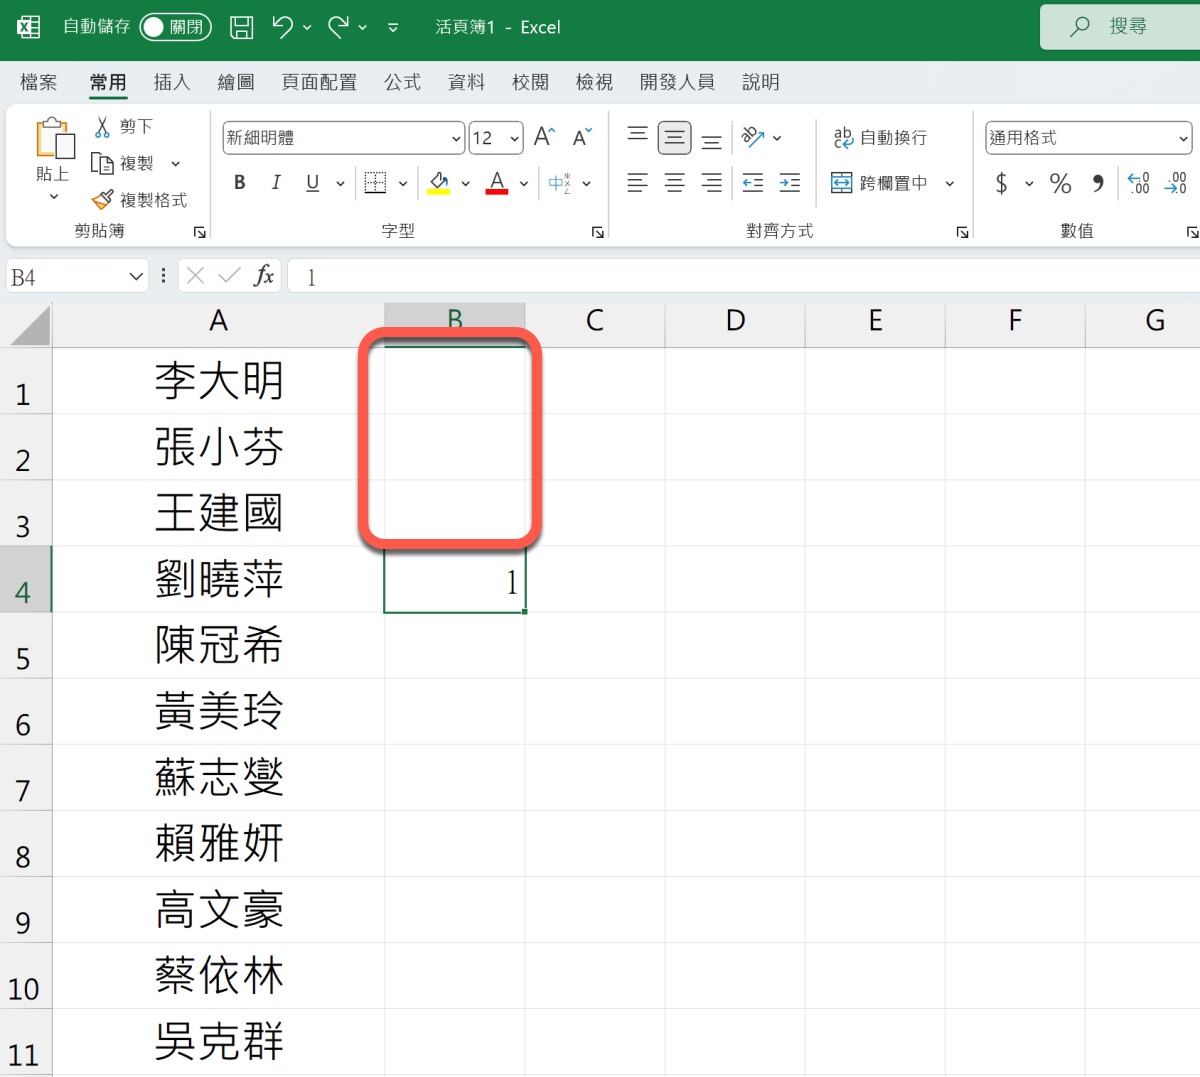Apply Bold formatting
The image size is (1200, 1077).
[240, 183]
